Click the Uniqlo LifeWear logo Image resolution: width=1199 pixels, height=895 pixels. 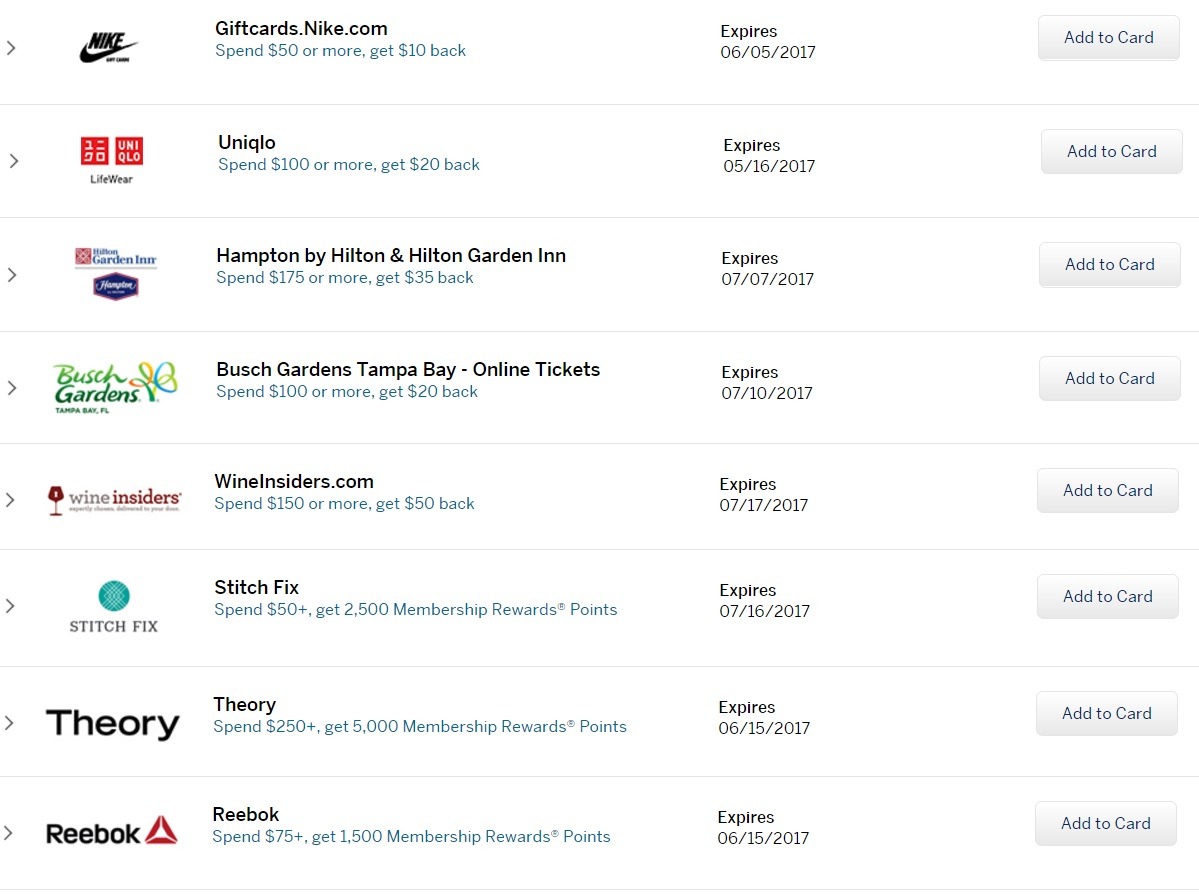(x=112, y=161)
